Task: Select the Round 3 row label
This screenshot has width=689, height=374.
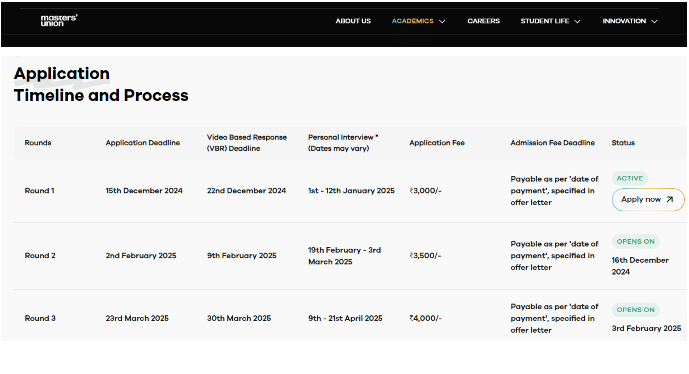Action: pos(40,318)
